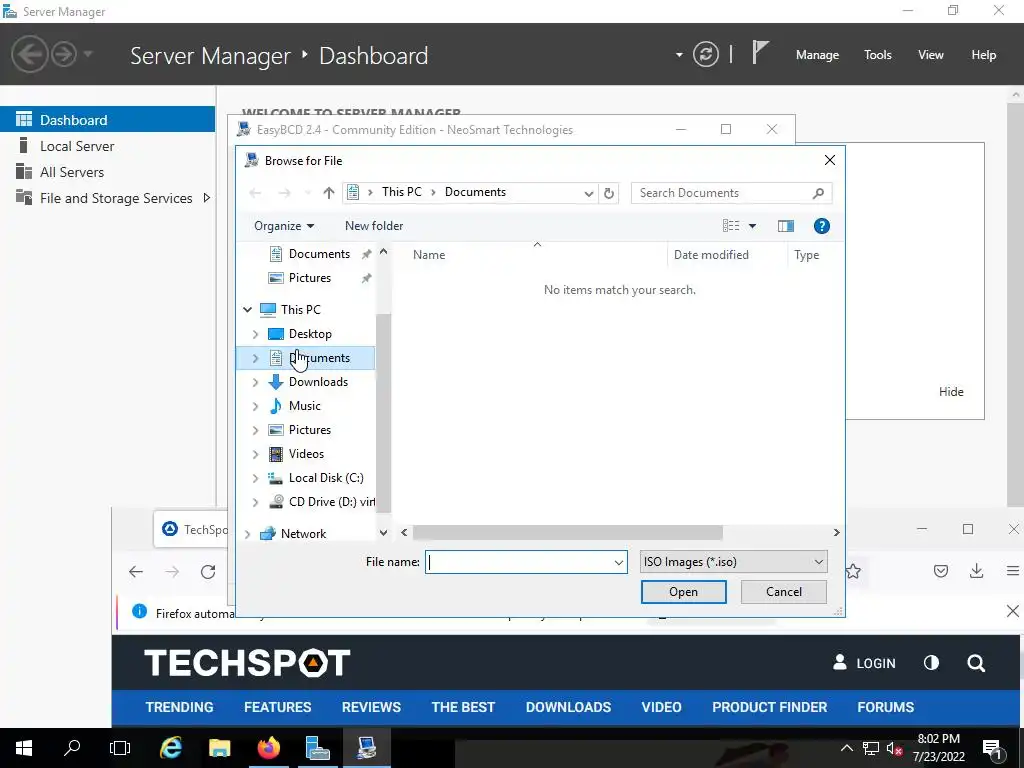Click the horizontal scrollbar in file list

point(568,533)
